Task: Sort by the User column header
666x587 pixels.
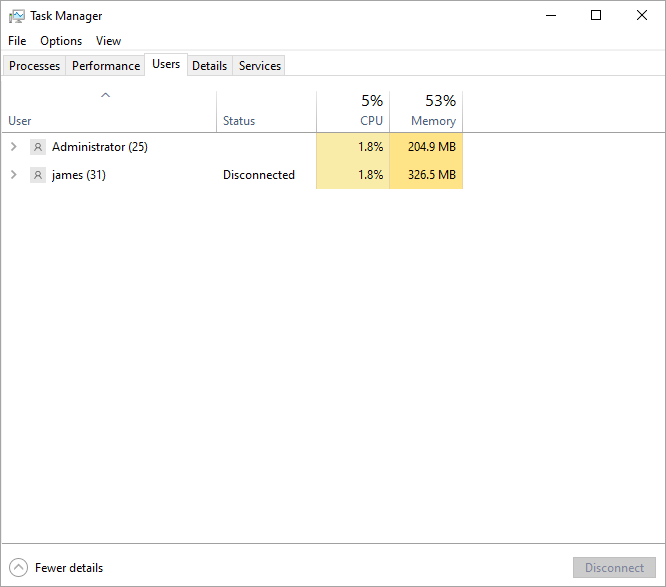Action: 109,111
